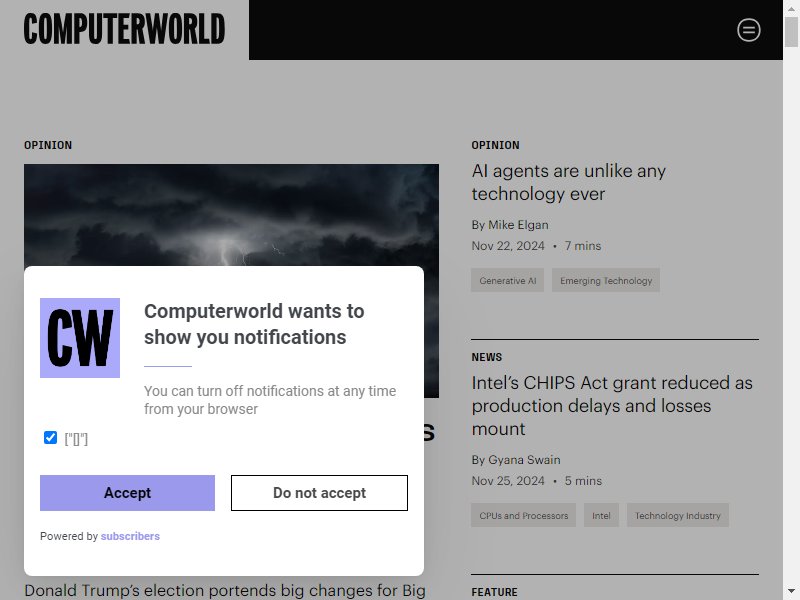800x600 pixels.
Task: Open the hamburger menu icon
Action: [748, 30]
